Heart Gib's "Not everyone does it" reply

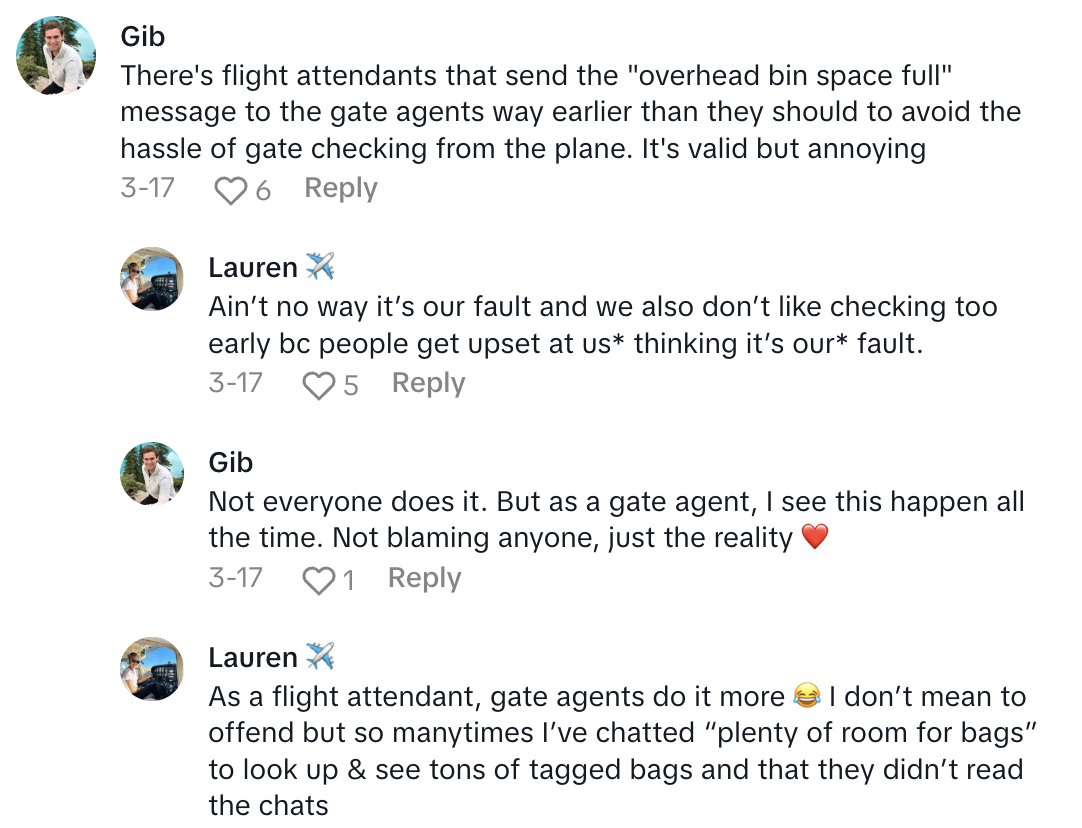pos(318,579)
